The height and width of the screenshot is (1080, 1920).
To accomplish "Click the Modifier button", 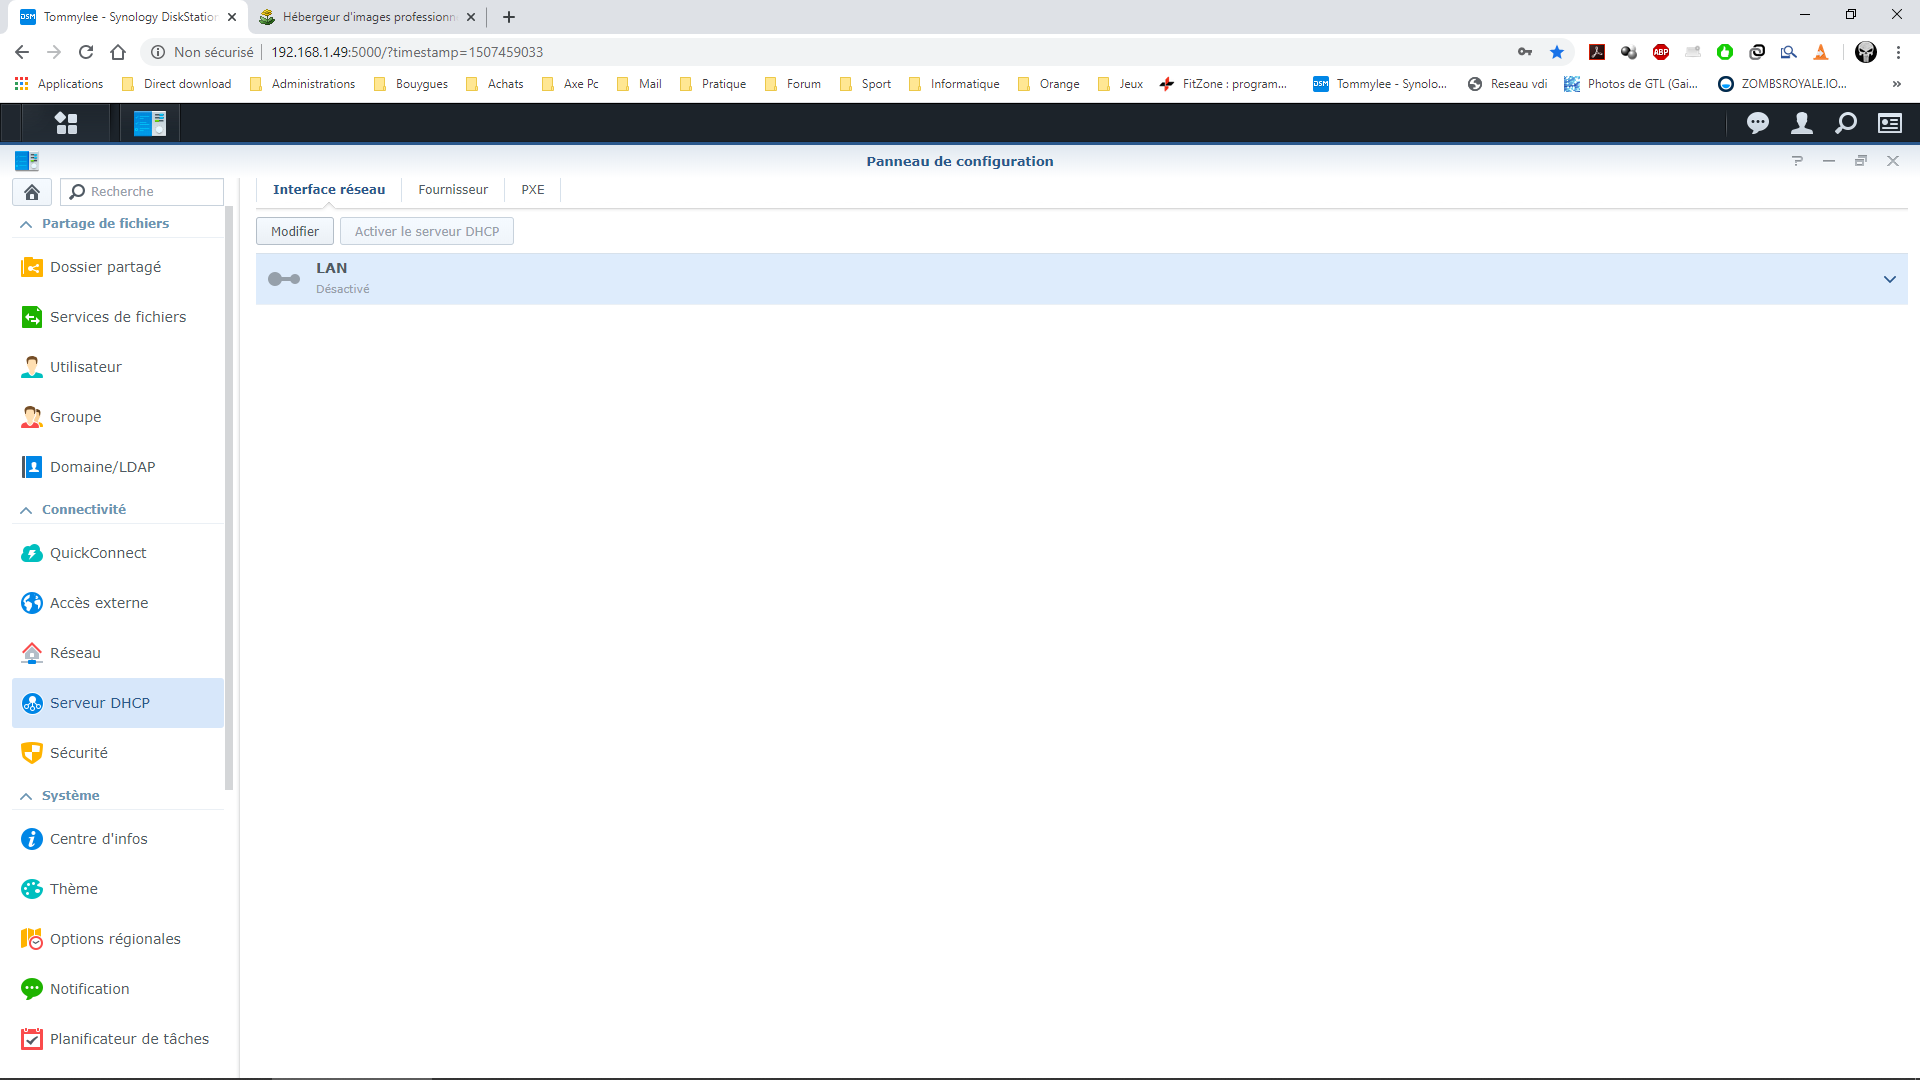I will (x=294, y=231).
